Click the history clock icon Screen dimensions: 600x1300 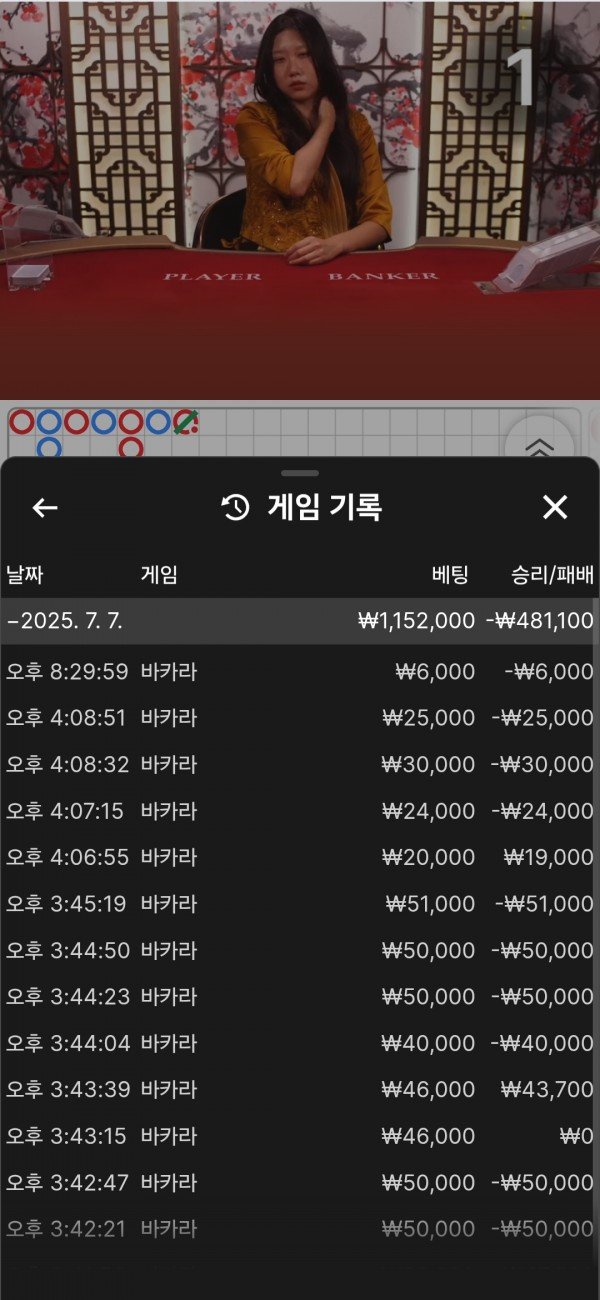click(235, 508)
